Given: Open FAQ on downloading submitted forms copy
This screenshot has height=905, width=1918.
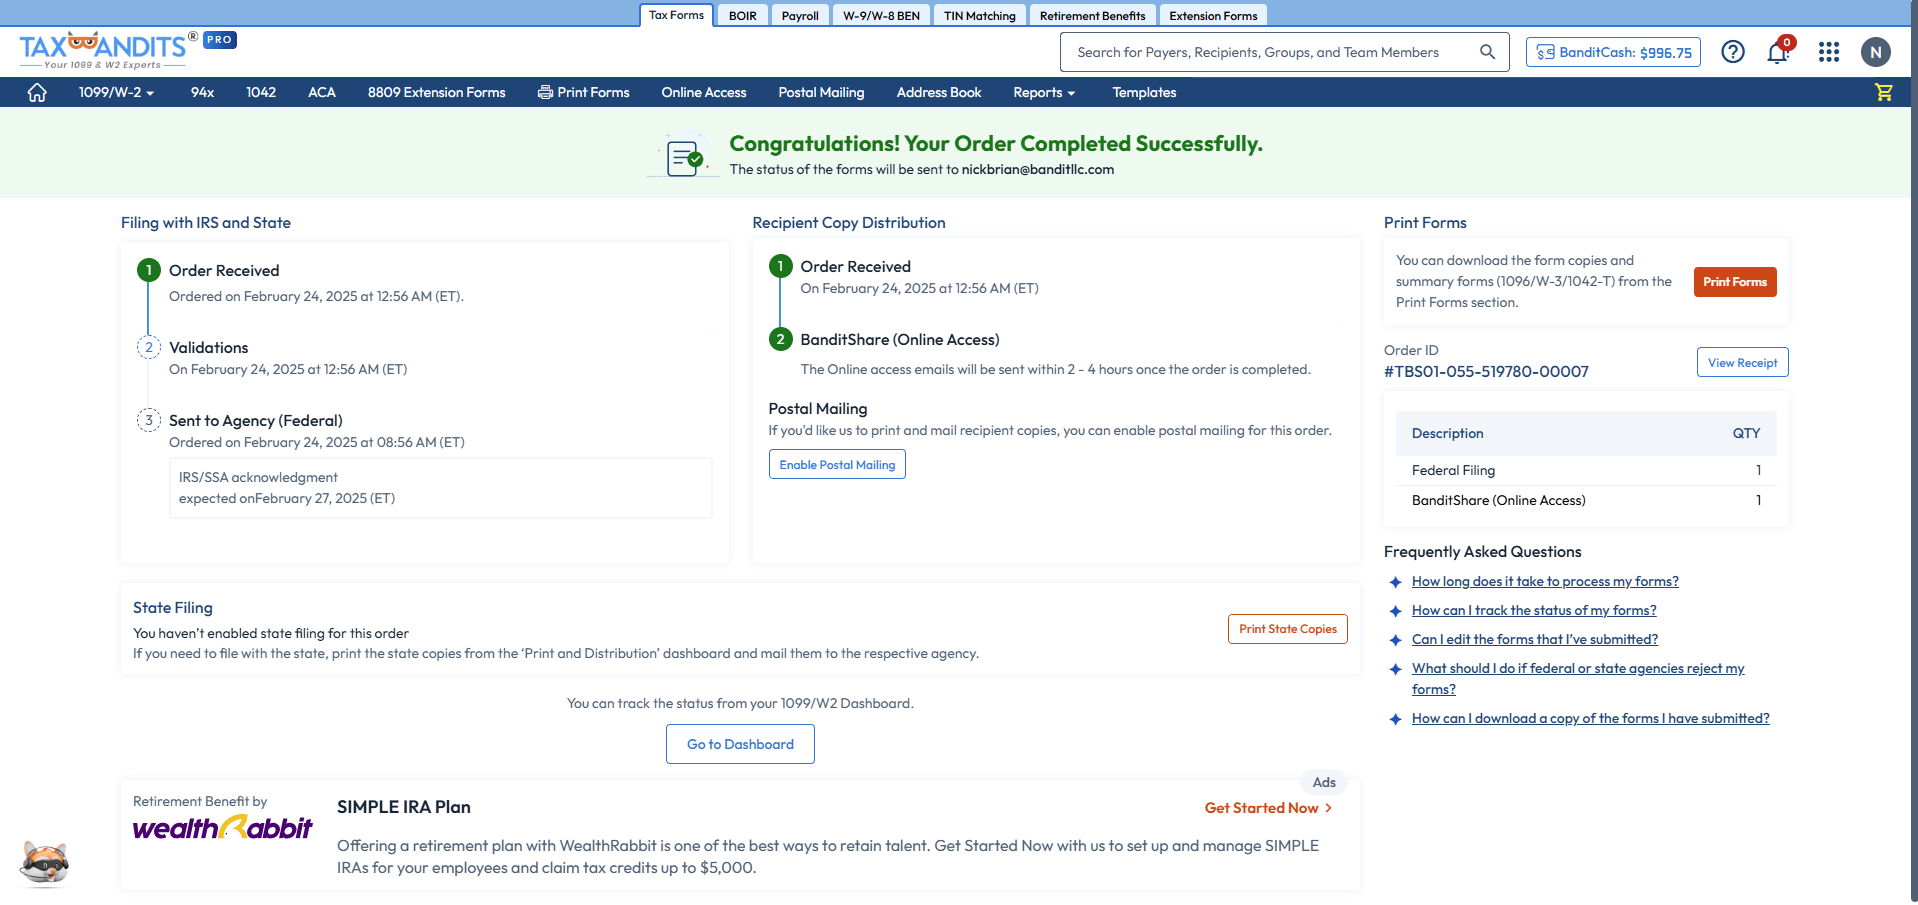Looking at the screenshot, I should [1590, 718].
